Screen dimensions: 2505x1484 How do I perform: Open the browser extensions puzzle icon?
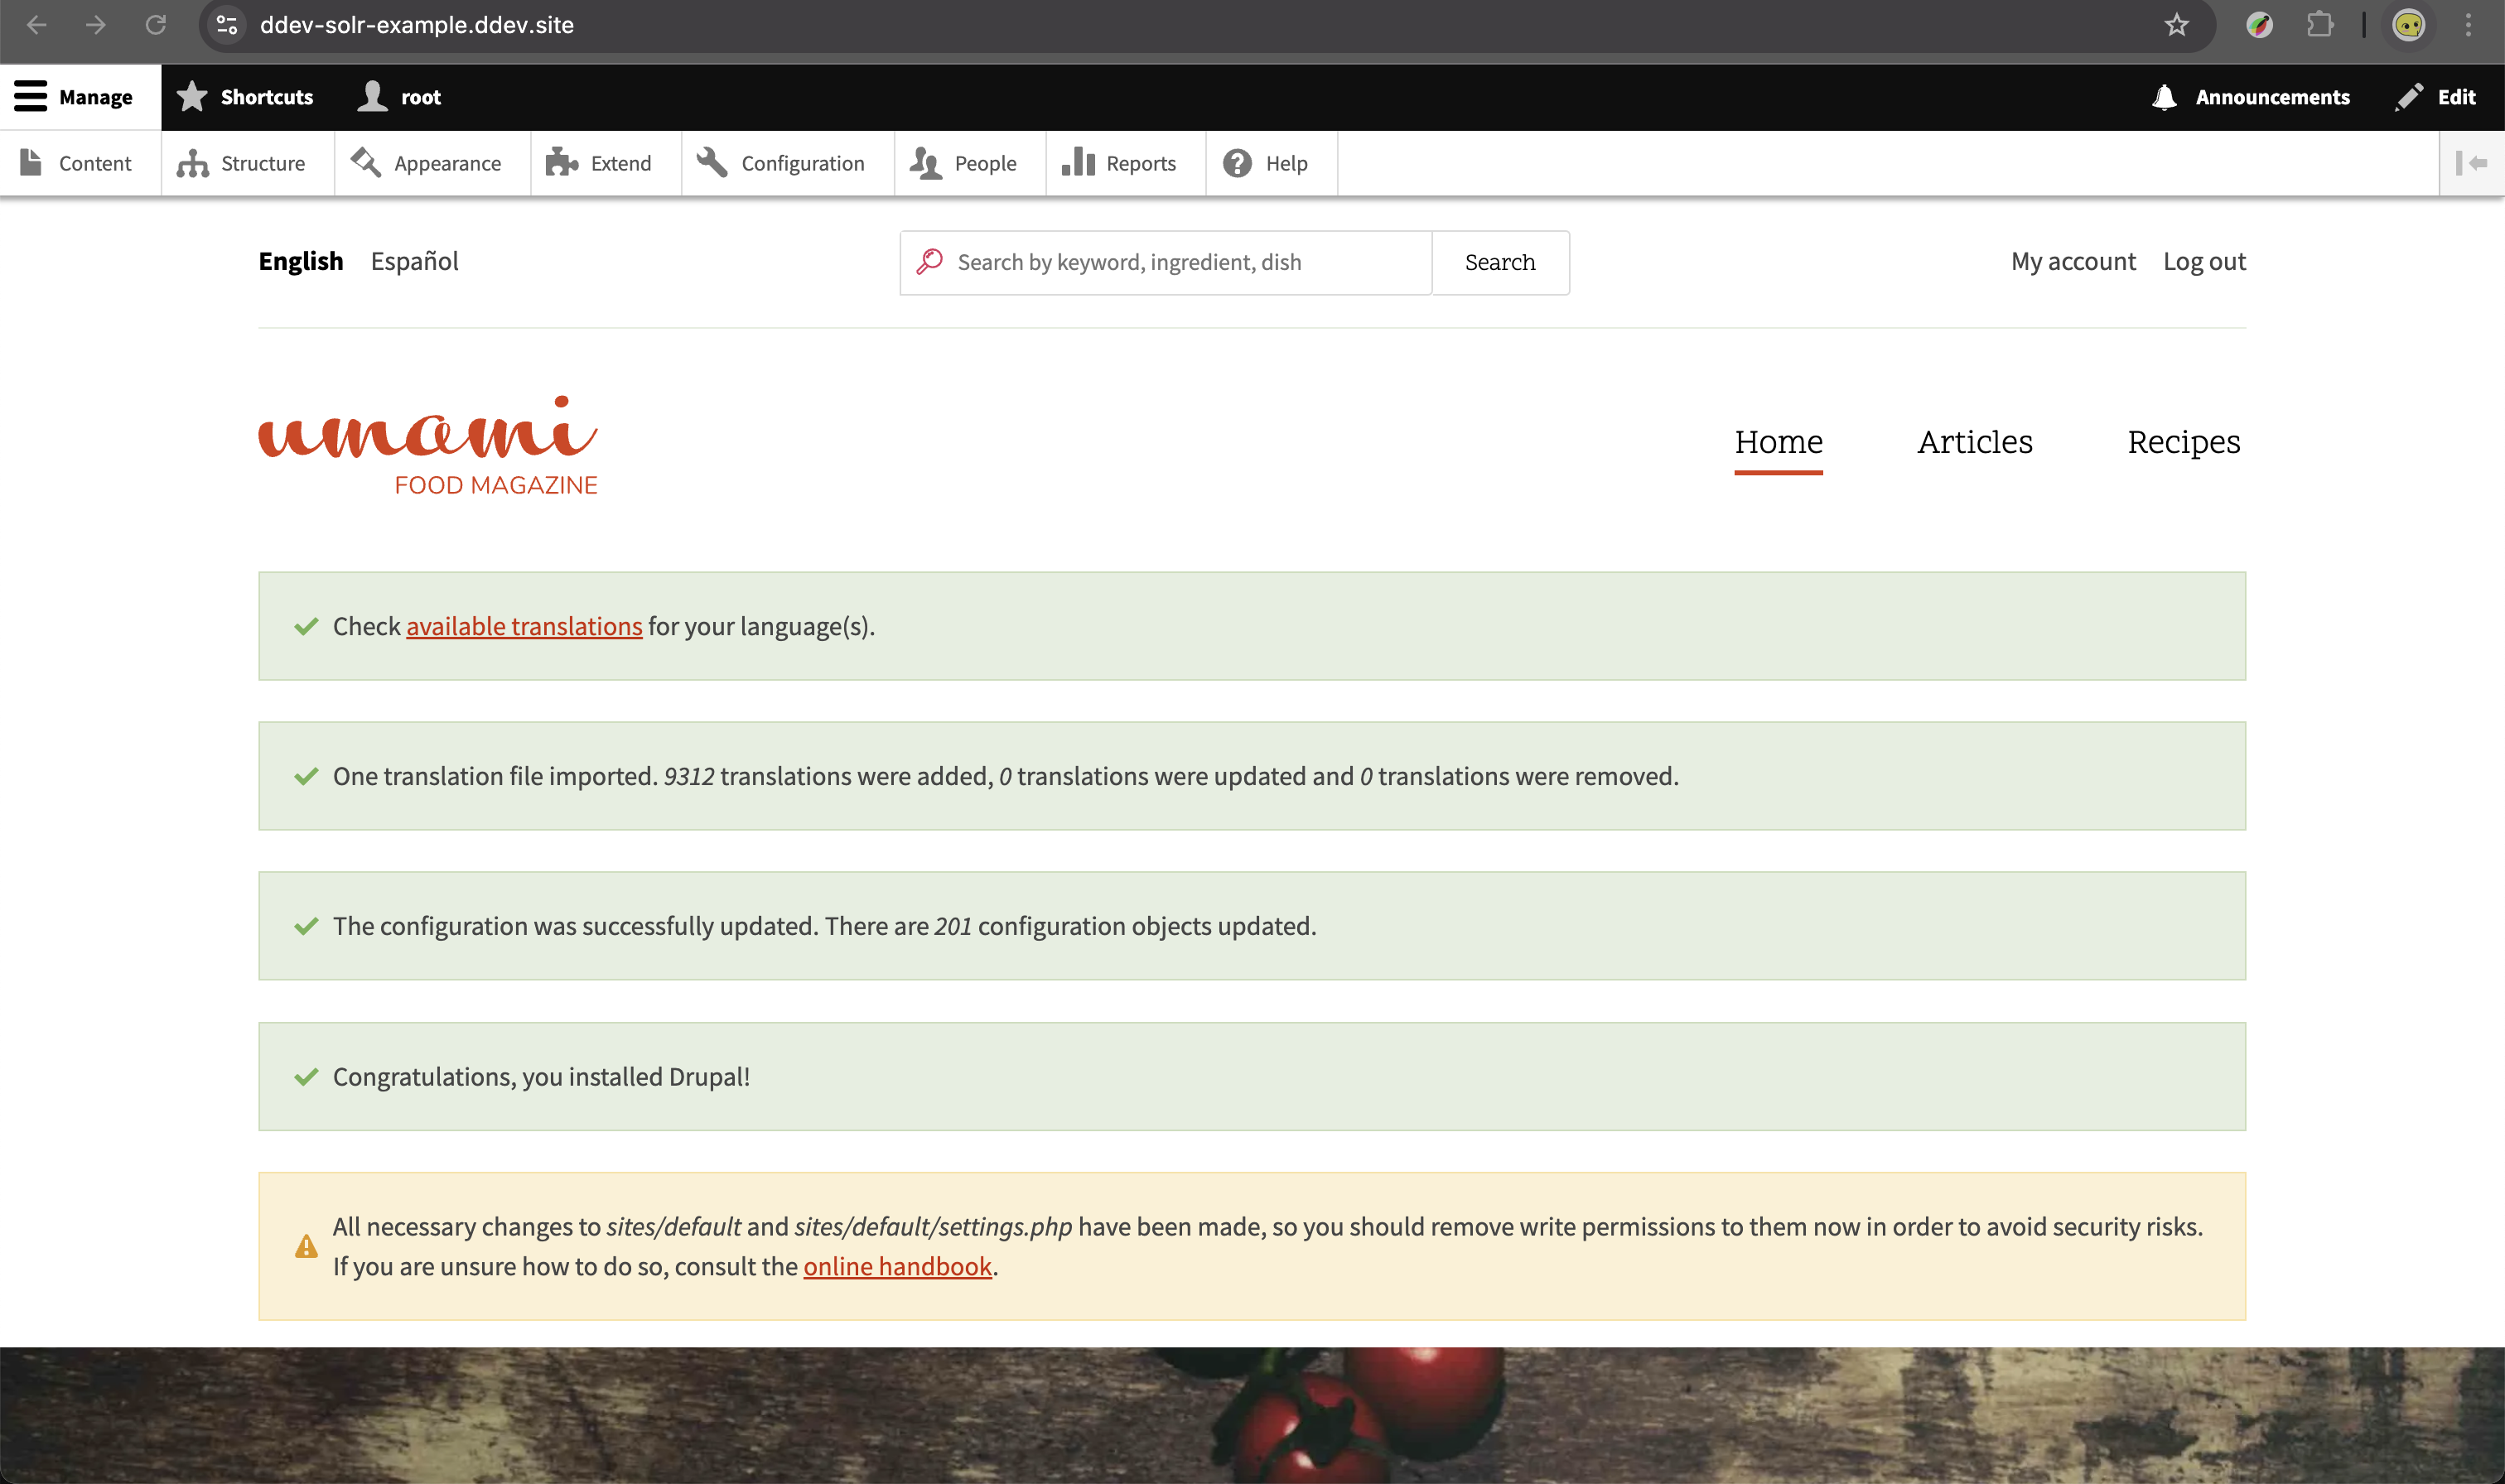pyautogui.click(x=2319, y=25)
